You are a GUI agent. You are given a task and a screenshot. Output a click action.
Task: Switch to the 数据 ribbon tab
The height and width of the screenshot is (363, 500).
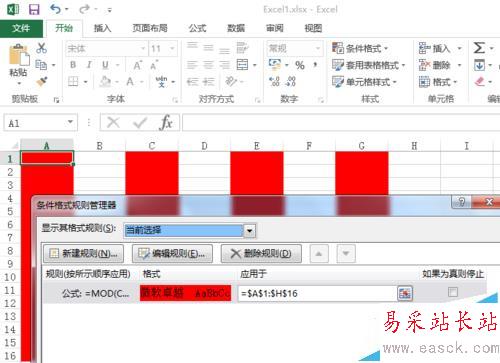pos(236,28)
